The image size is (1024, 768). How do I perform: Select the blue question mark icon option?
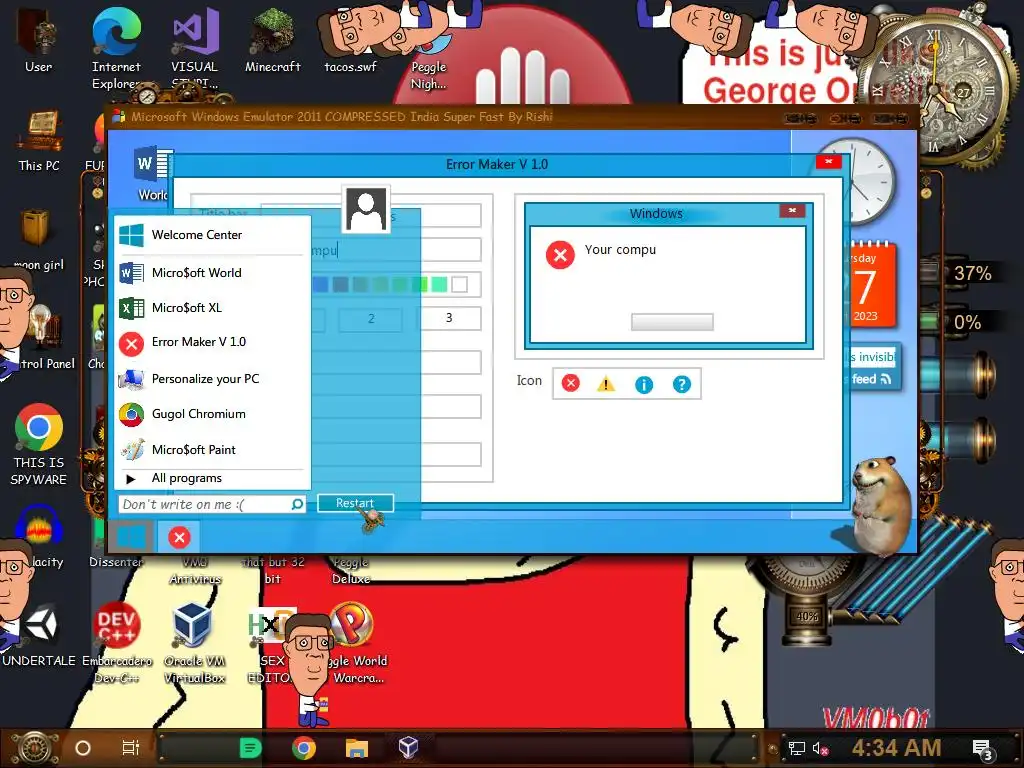(682, 385)
